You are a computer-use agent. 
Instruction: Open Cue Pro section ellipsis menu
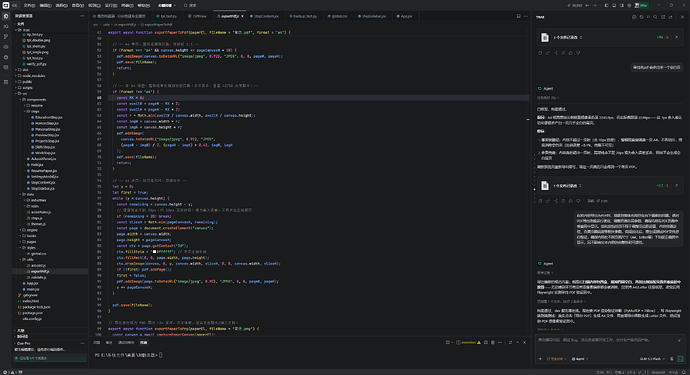pyautogui.click(x=82, y=343)
